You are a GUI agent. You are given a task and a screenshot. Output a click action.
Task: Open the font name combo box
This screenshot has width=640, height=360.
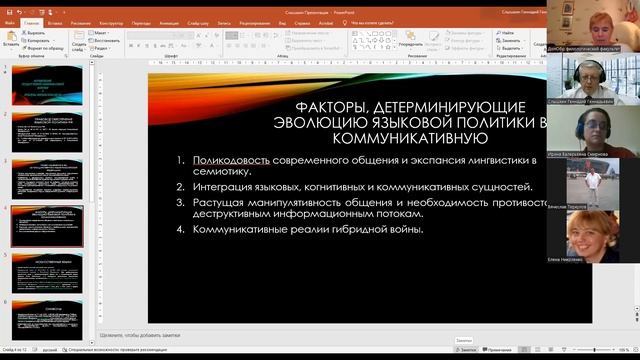click(149, 36)
